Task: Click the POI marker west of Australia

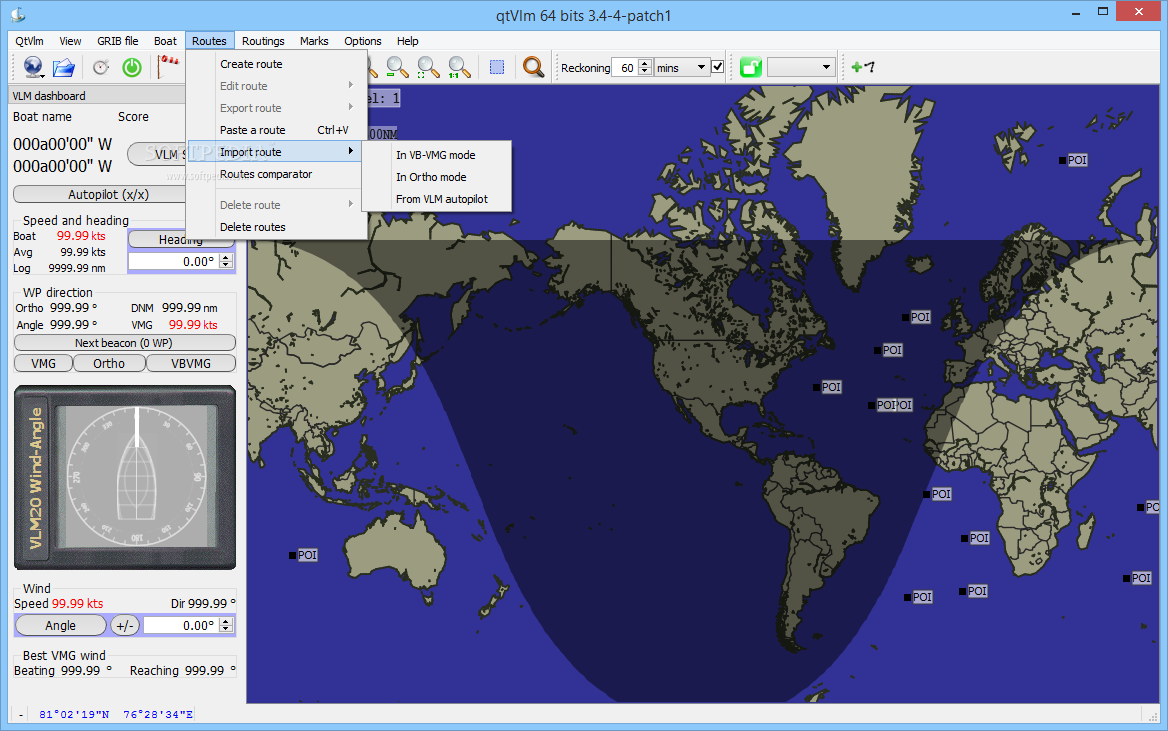Action: tap(303, 555)
